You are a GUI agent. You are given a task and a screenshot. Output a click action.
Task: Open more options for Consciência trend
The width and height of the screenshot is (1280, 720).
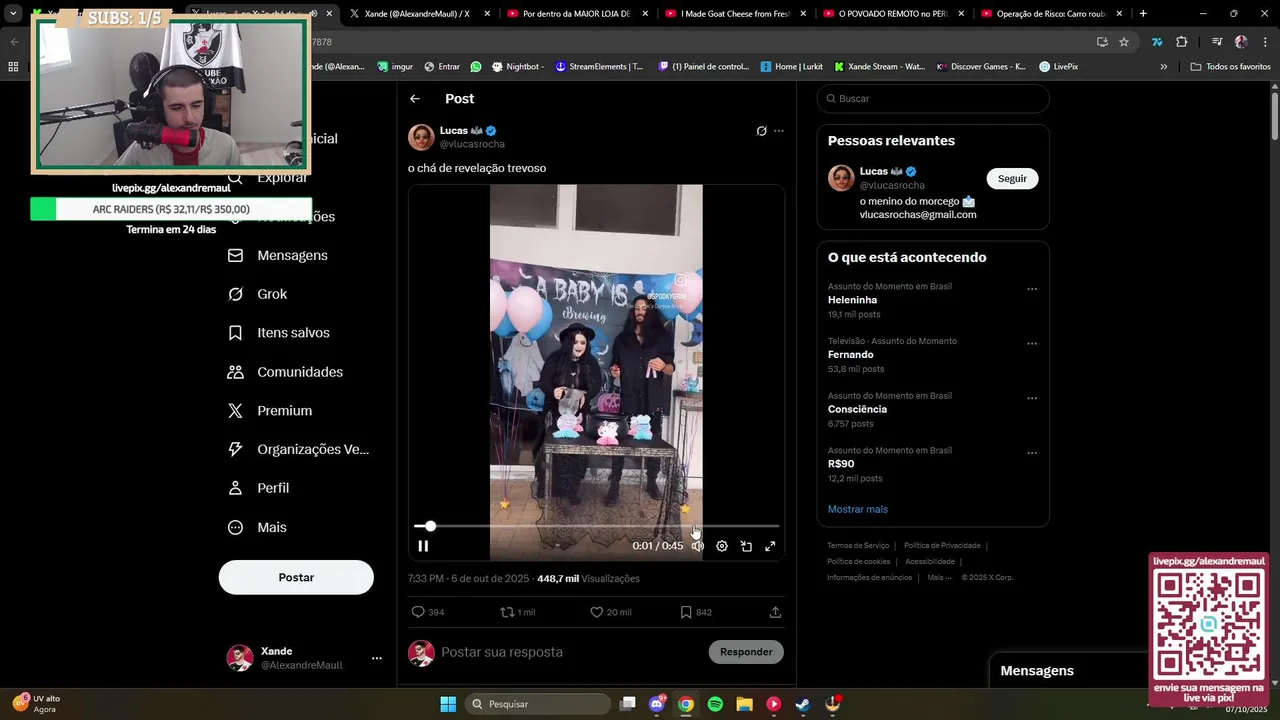coord(1032,398)
